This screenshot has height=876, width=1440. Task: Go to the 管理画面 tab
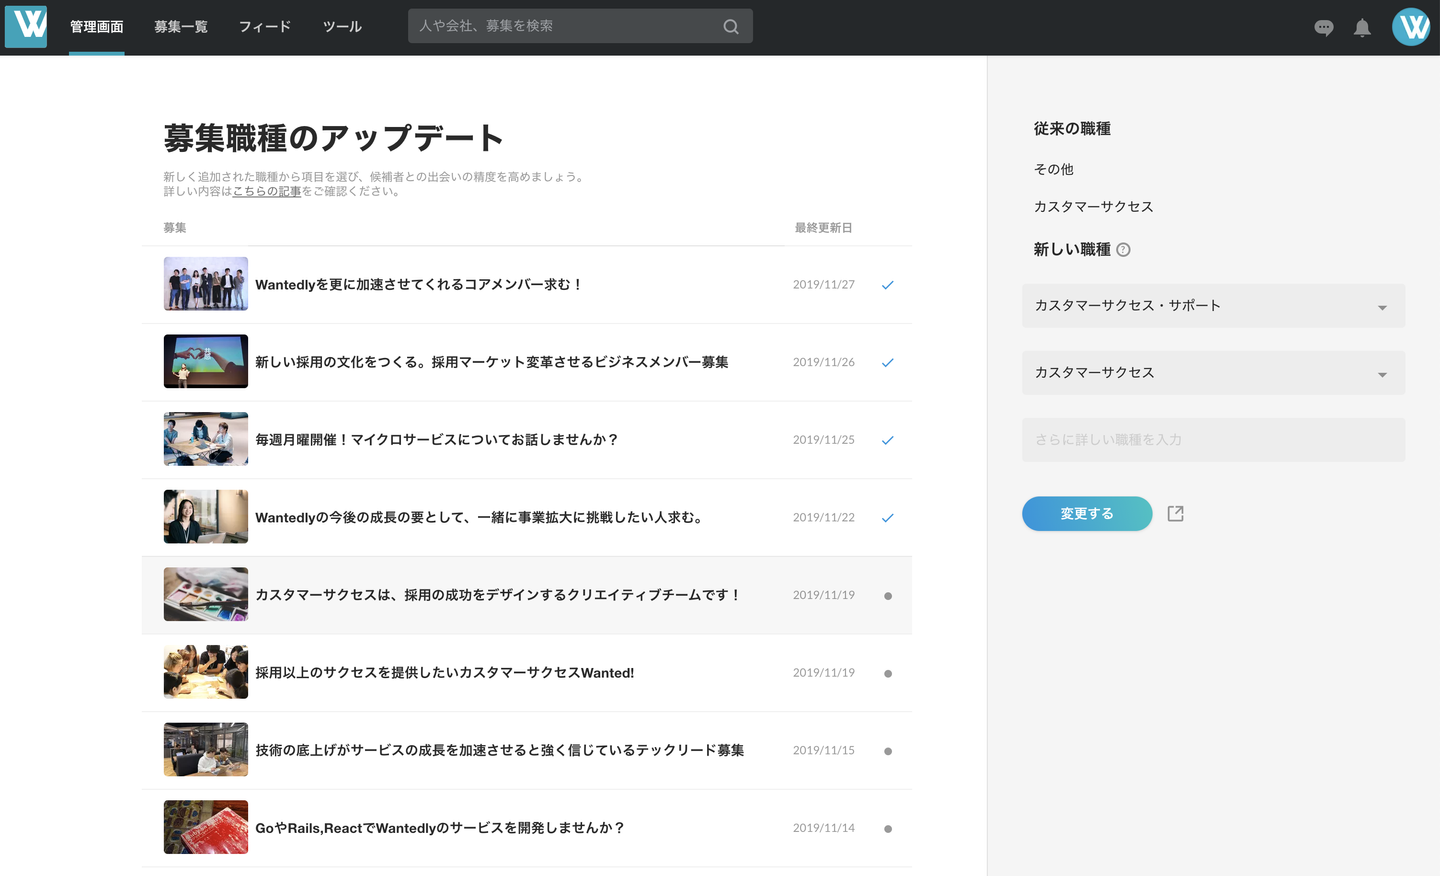[97, 27]
